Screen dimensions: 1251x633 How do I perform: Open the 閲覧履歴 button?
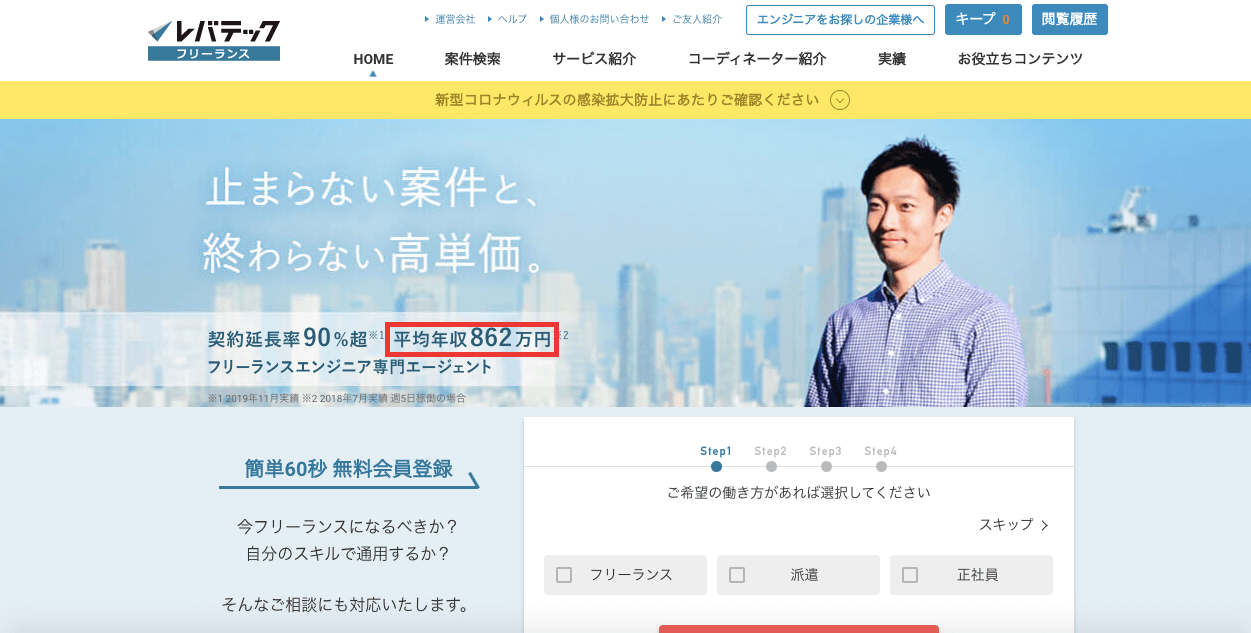(1069, 19)
